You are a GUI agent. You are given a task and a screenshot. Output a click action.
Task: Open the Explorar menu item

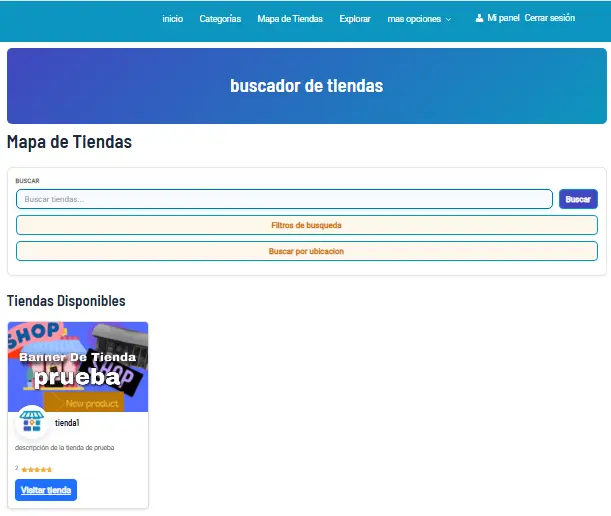(x=355, y=19)
